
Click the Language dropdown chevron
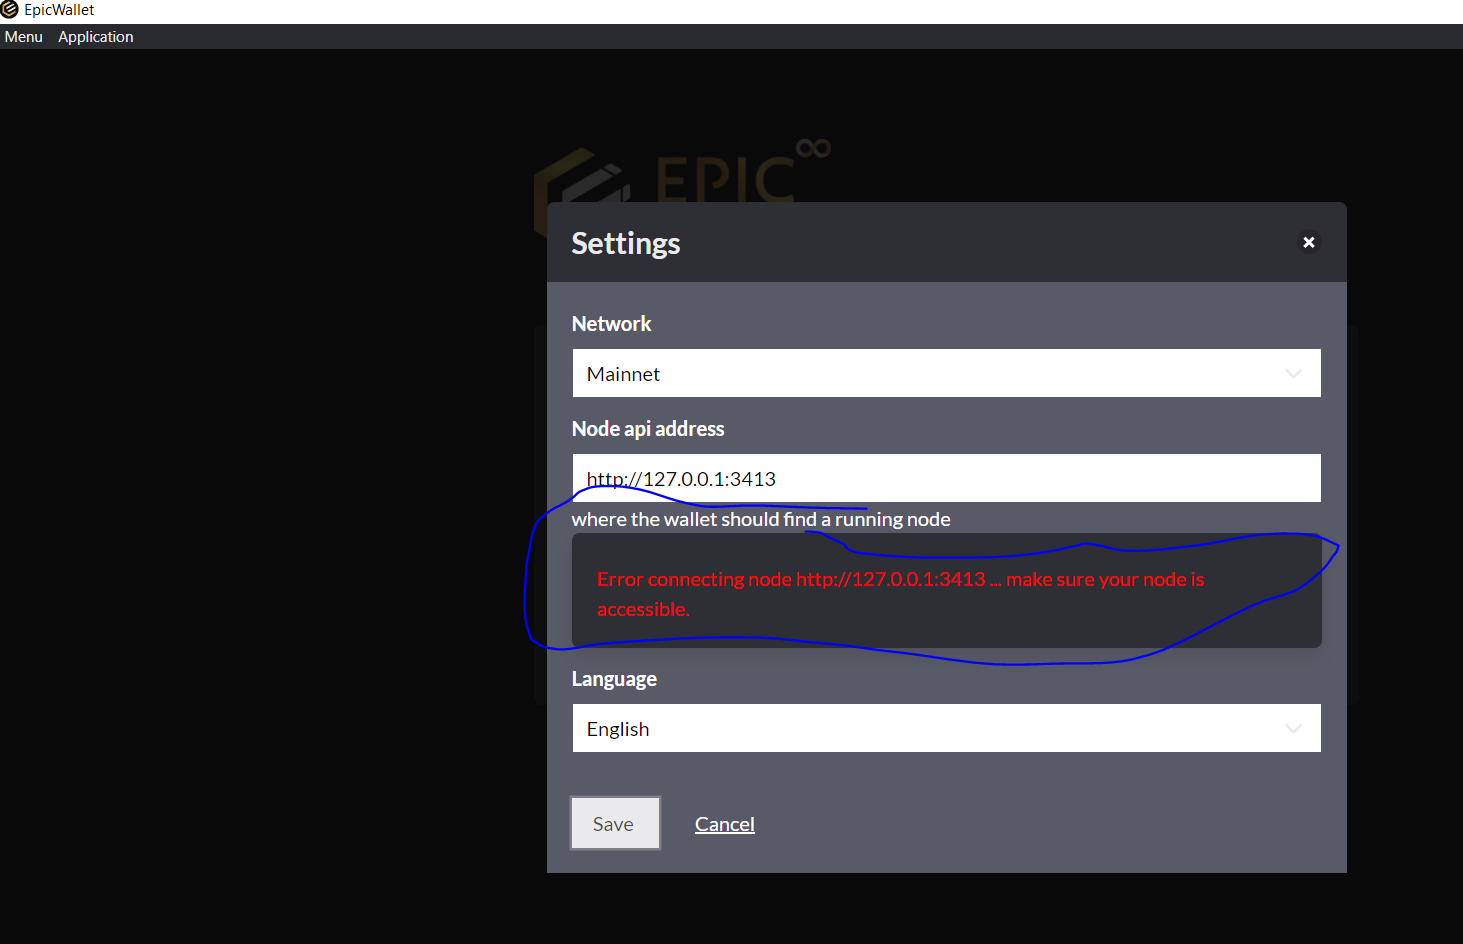(1294, 728)
